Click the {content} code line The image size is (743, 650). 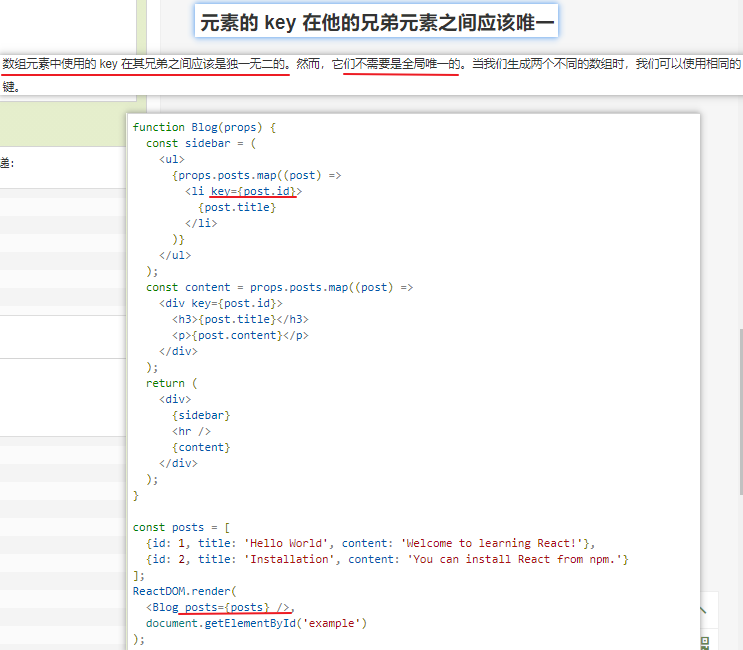201,447
